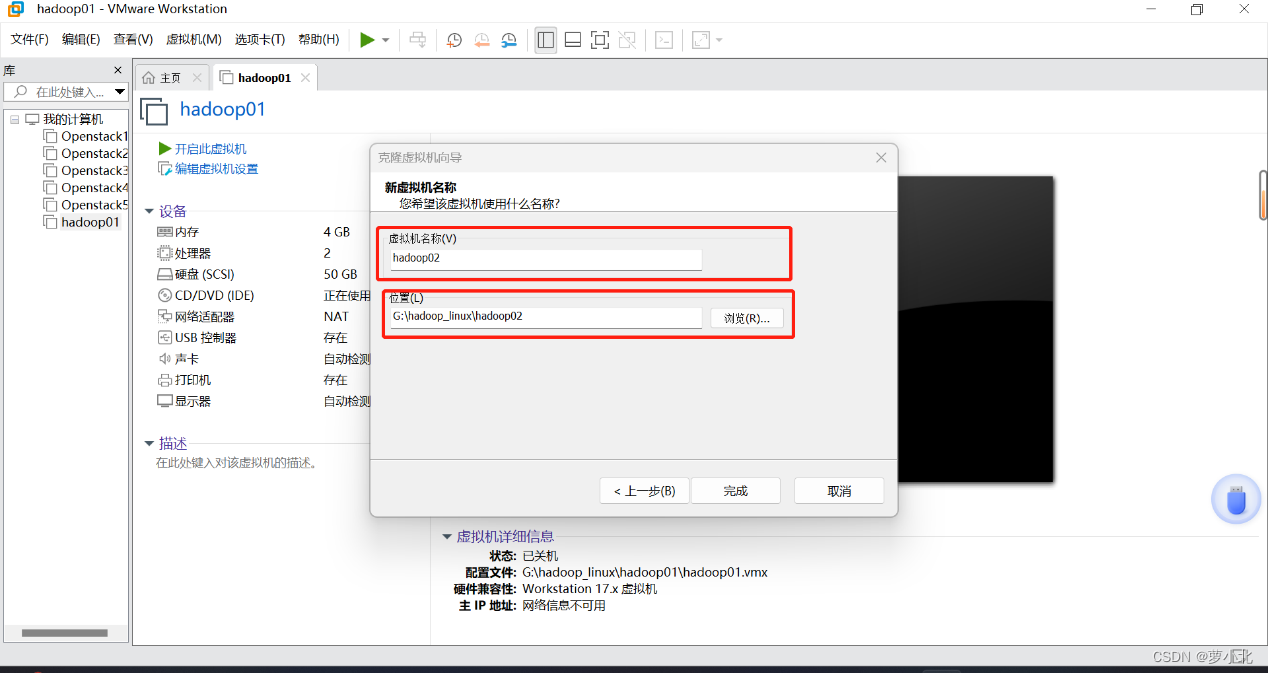Collapse the 设备 section
Viewport: 1268px width, 673px height.
149,211
